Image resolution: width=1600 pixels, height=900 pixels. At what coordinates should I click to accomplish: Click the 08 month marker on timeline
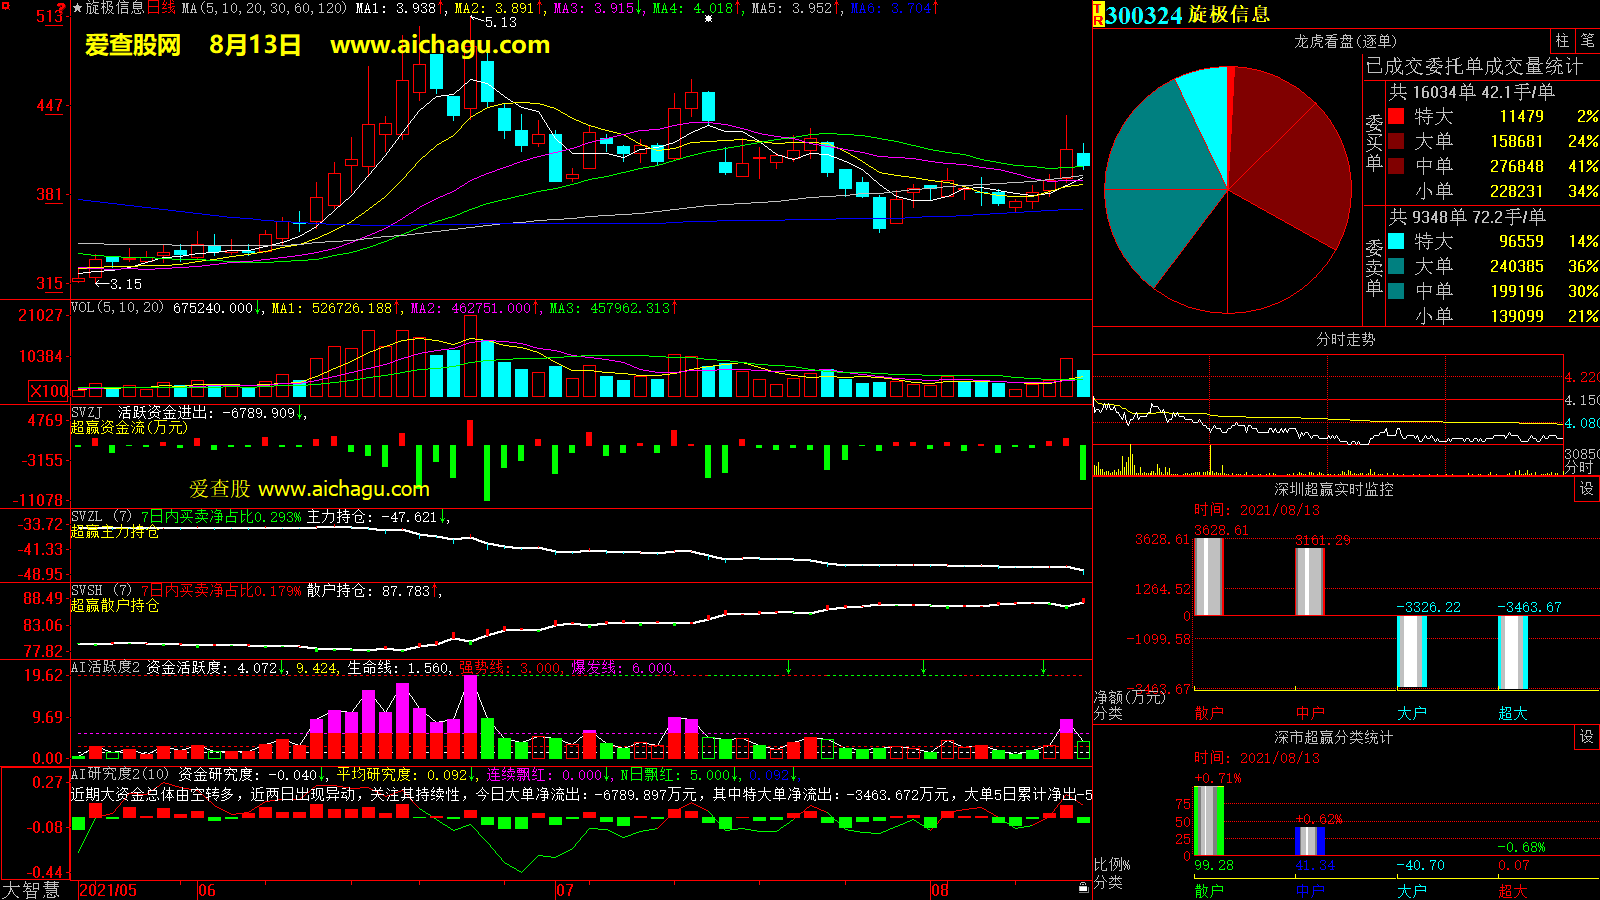click(939, 890)
